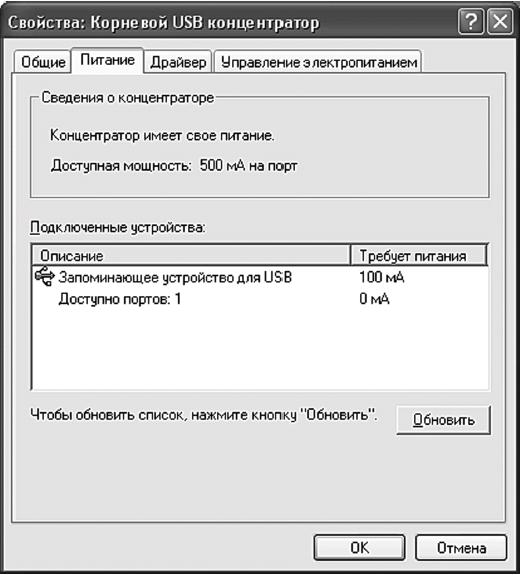Image resolution: width=520 pixels, height=575 pixels.
Task: Select the Доступно портов: 1 row
Action: click(260, 299)
